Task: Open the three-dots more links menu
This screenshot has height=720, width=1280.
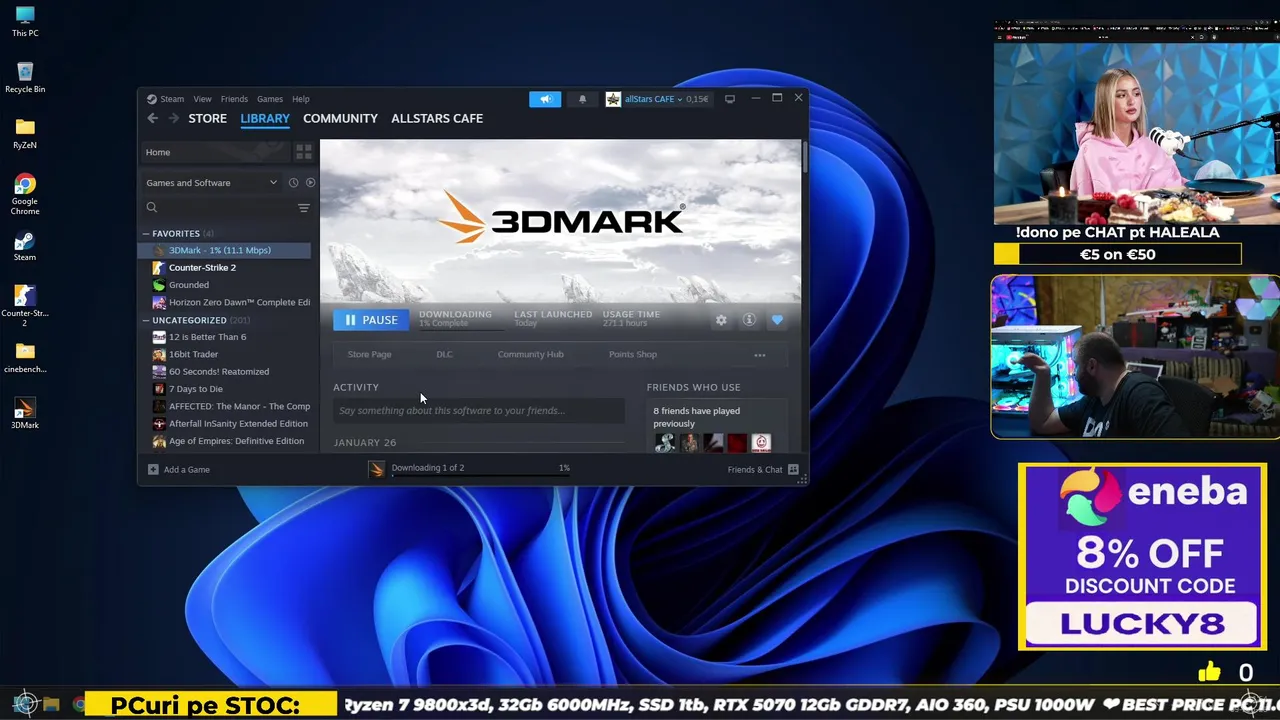Action: pyautogui.click(x=760, y=355)
